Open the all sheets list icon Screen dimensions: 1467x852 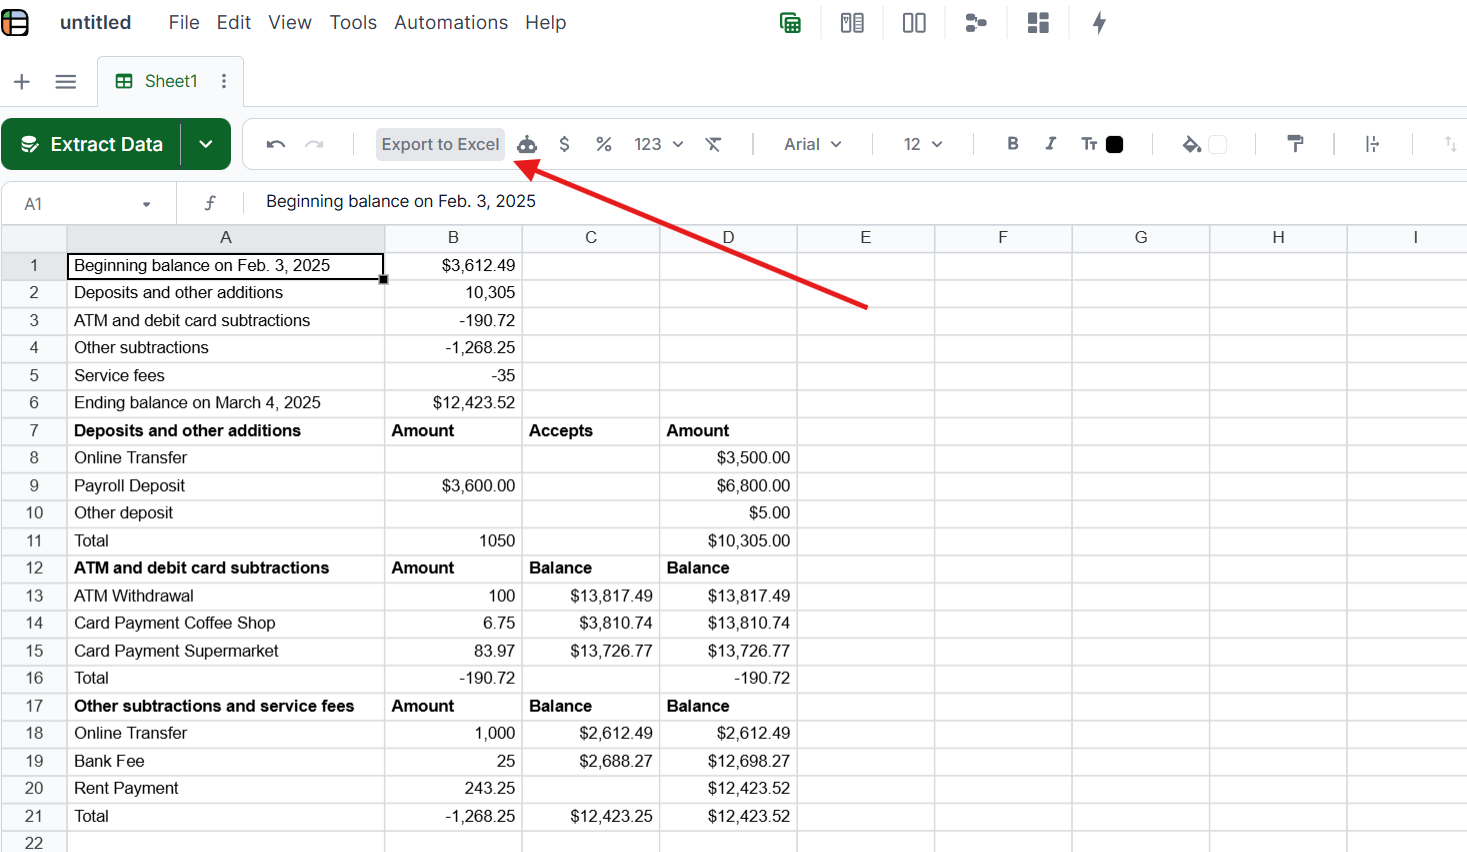click(66, 82)
